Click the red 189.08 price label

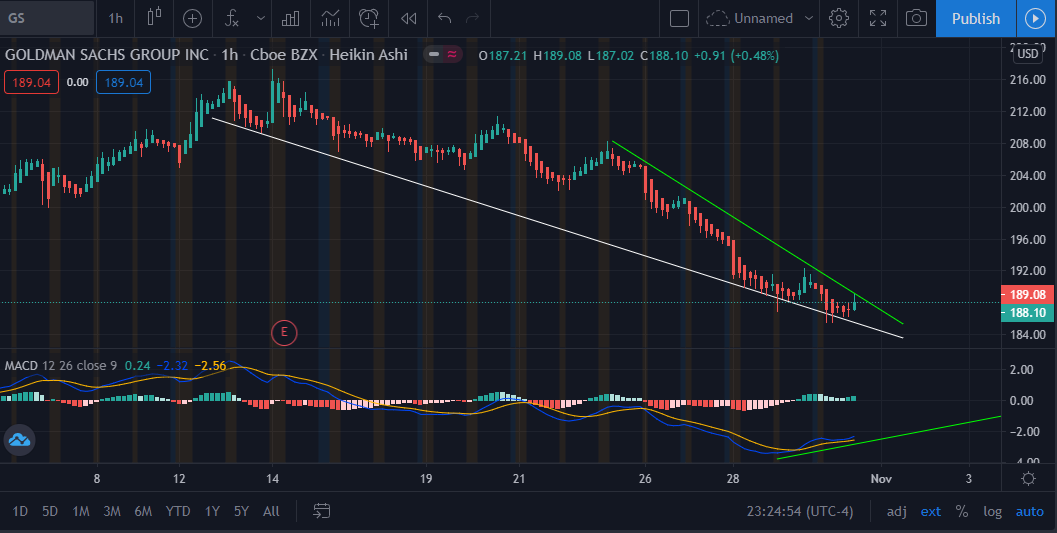[1028, 294]
